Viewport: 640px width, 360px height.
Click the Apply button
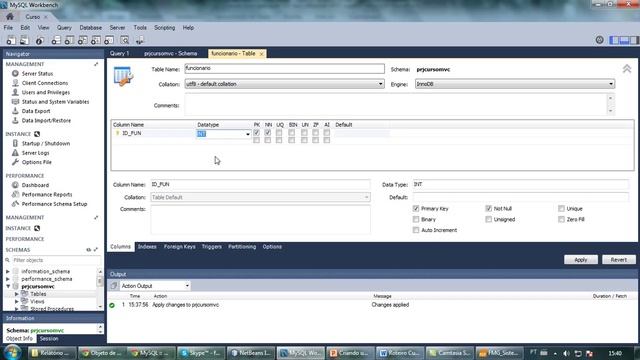pyautogui.click(x=581, y=260)
